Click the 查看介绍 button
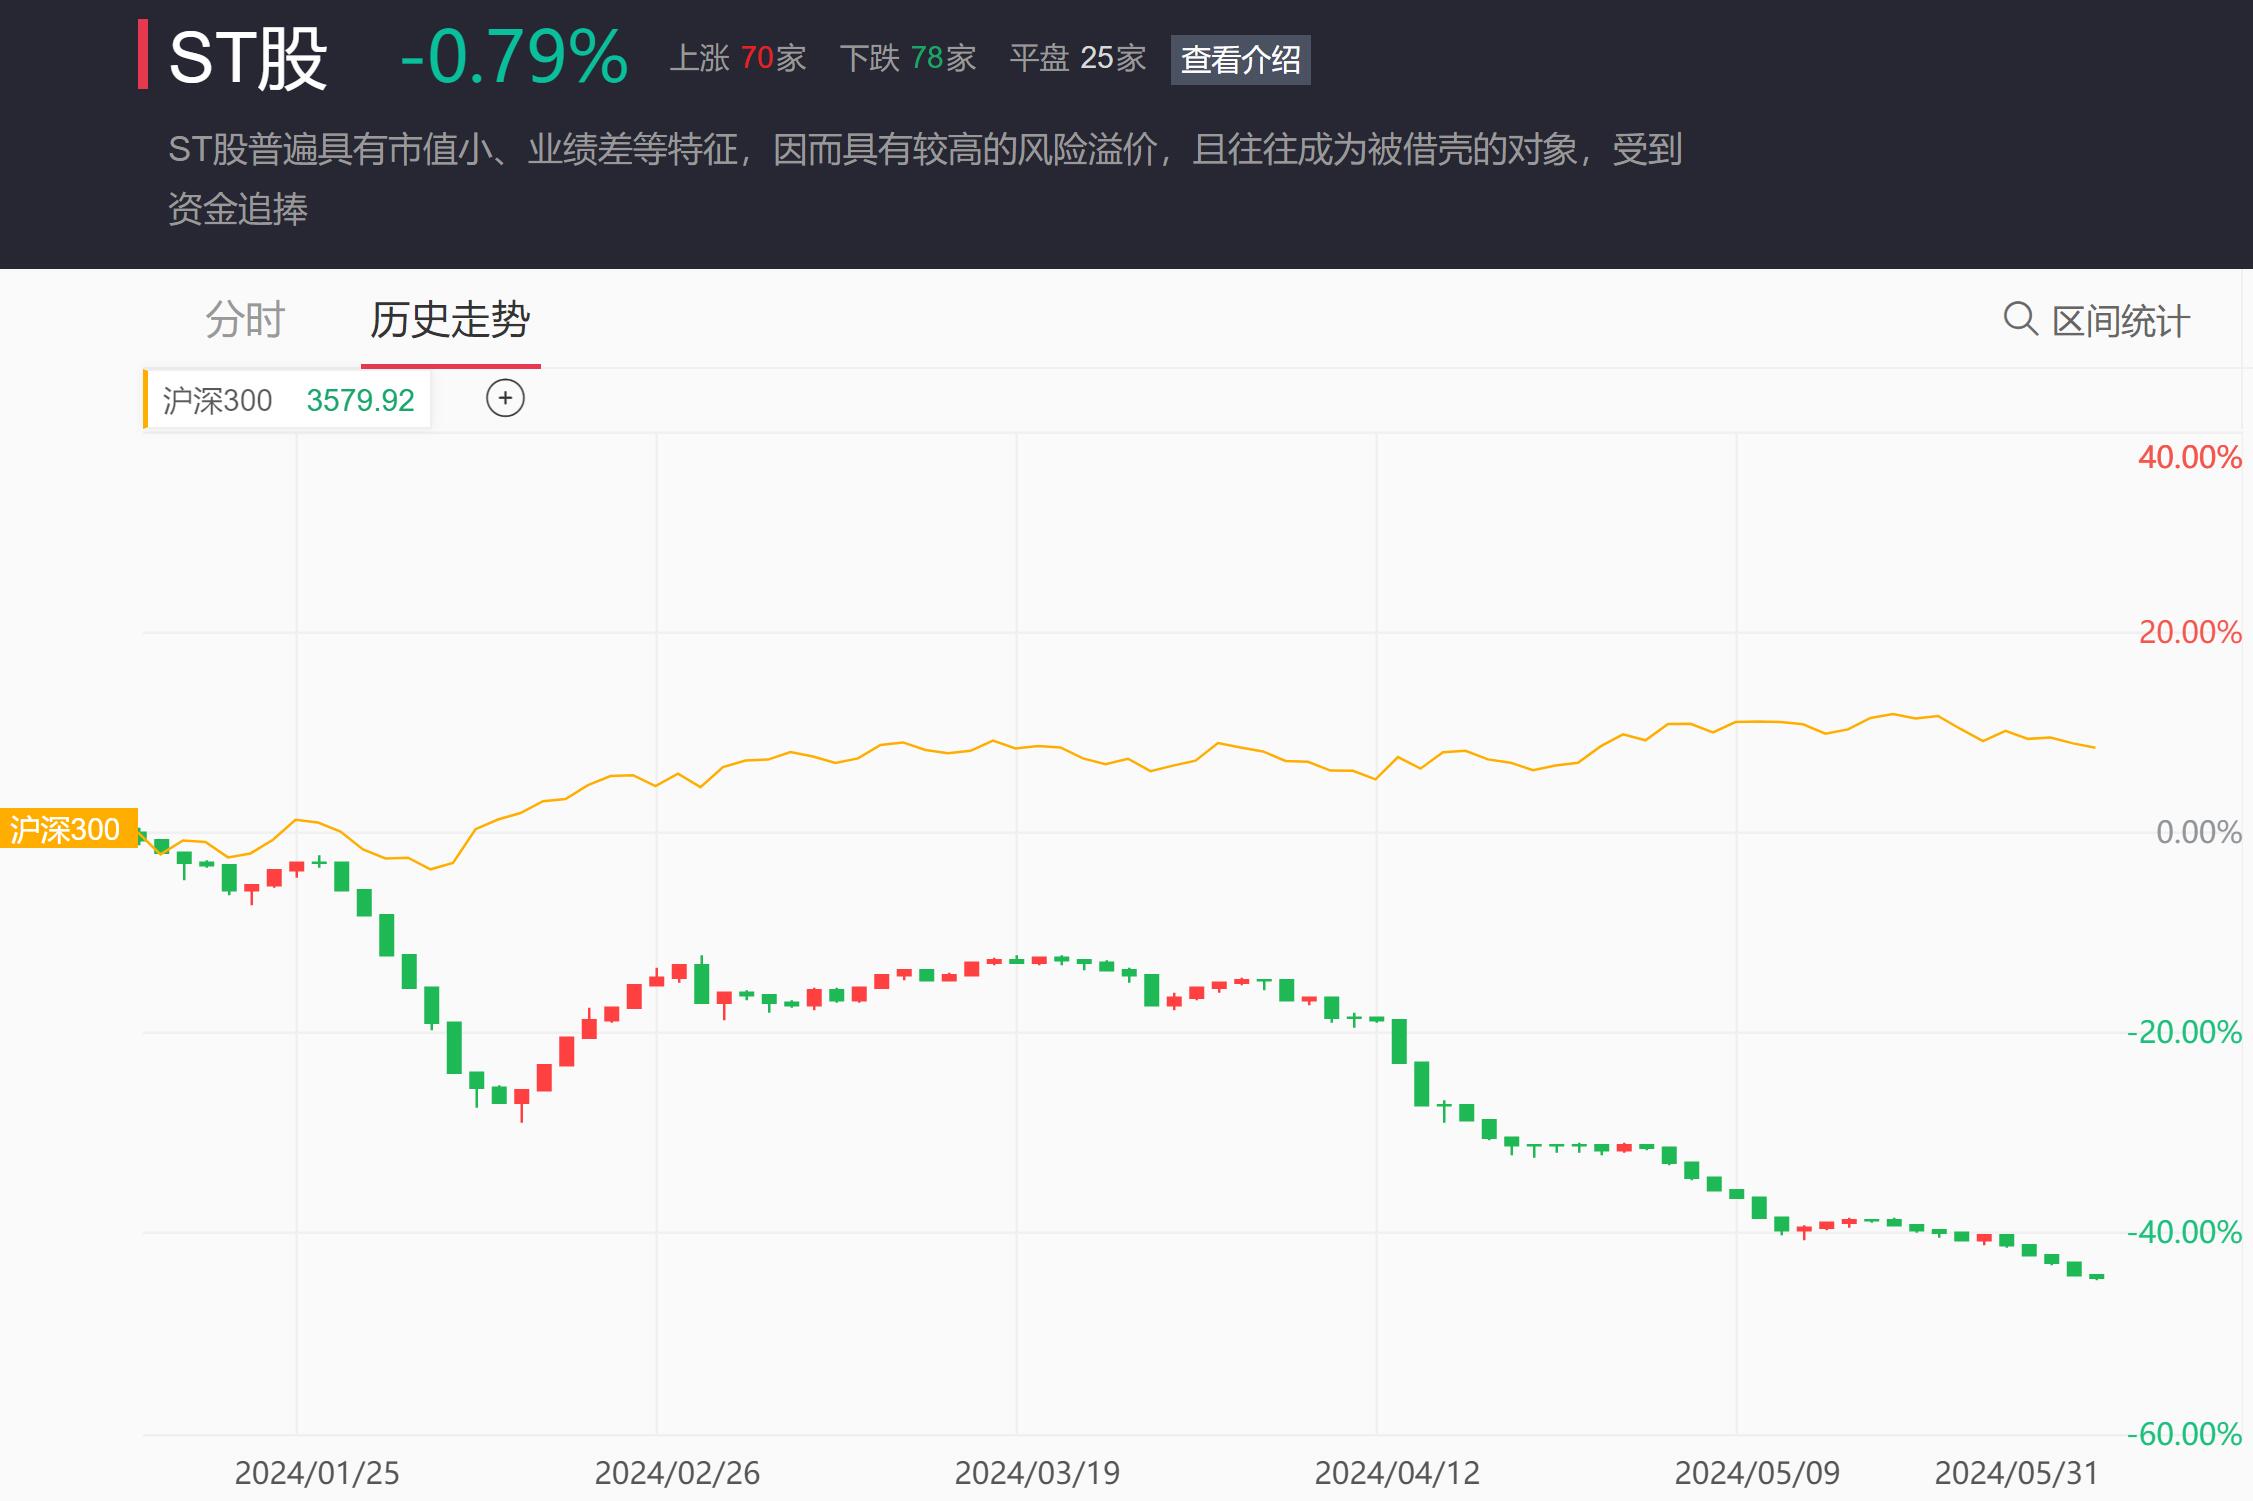The image size is (2253, 1501). click(x=1240, y=60)
